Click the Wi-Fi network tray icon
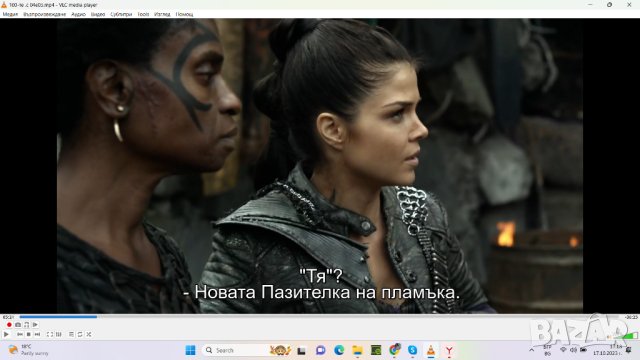 pyautogui.click(x=563, y=350)
